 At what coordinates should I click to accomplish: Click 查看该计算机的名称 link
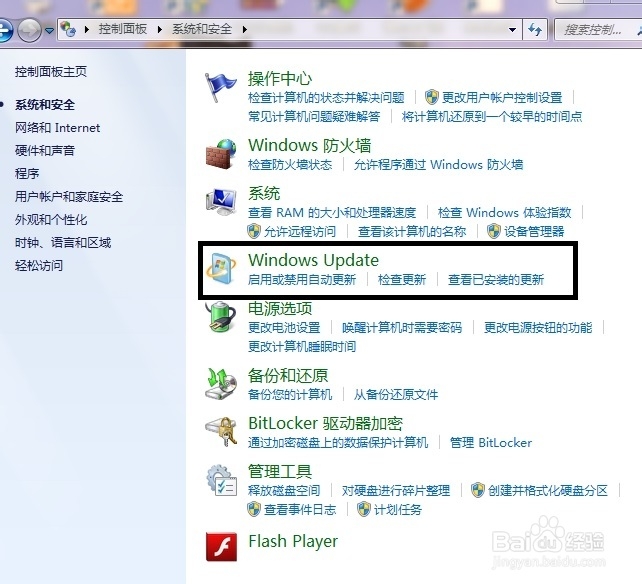tap(412, 232)
